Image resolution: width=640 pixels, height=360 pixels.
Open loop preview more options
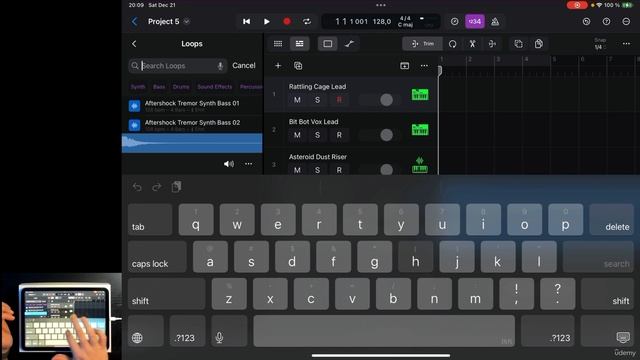pos(249,164)
